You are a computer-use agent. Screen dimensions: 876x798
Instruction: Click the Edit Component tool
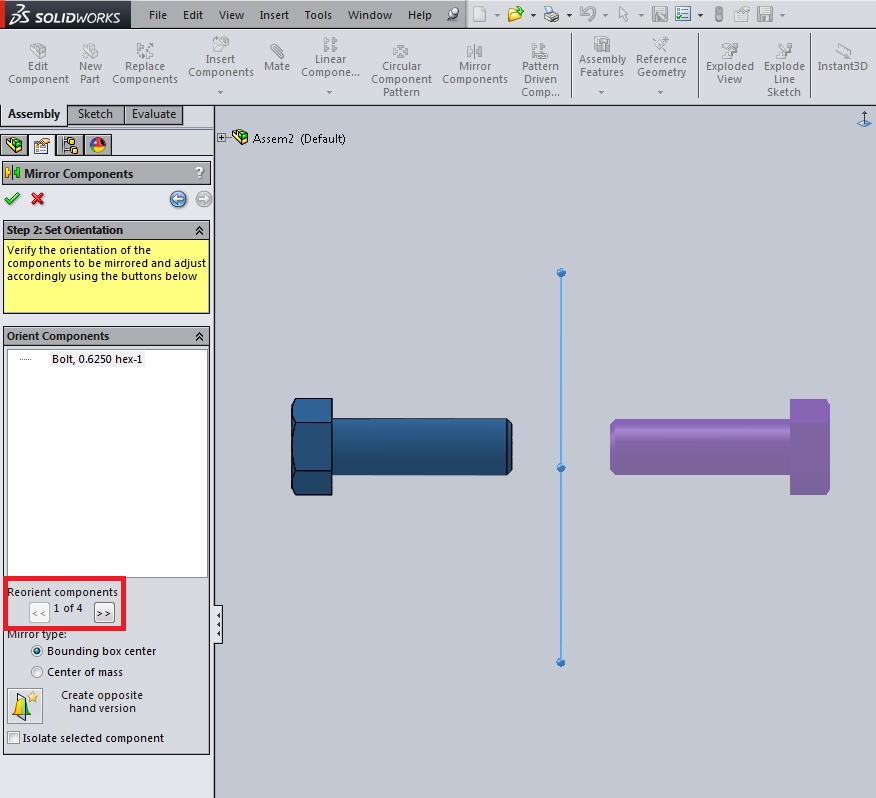tap(38, 64)
